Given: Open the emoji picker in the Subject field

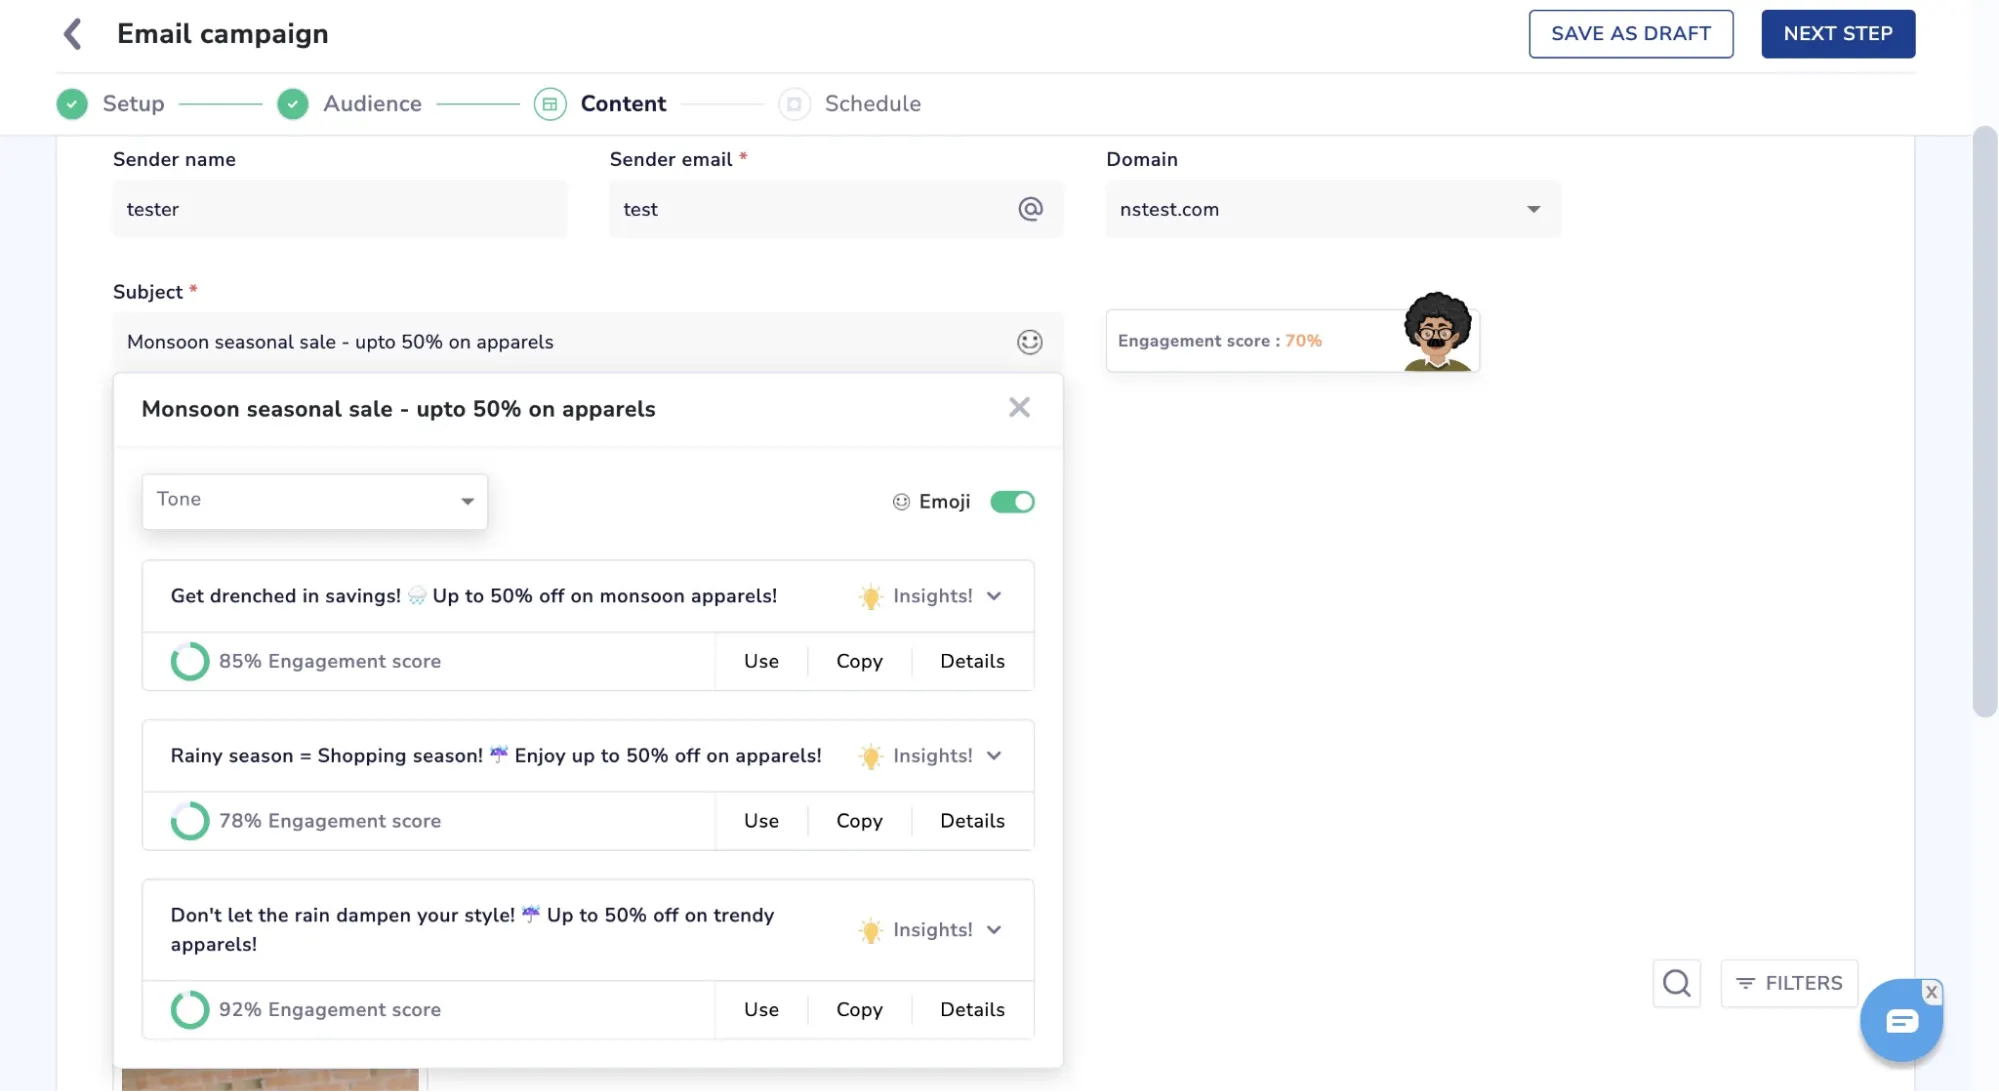Looking at the screenshot, I should (x=1028, y=341).
